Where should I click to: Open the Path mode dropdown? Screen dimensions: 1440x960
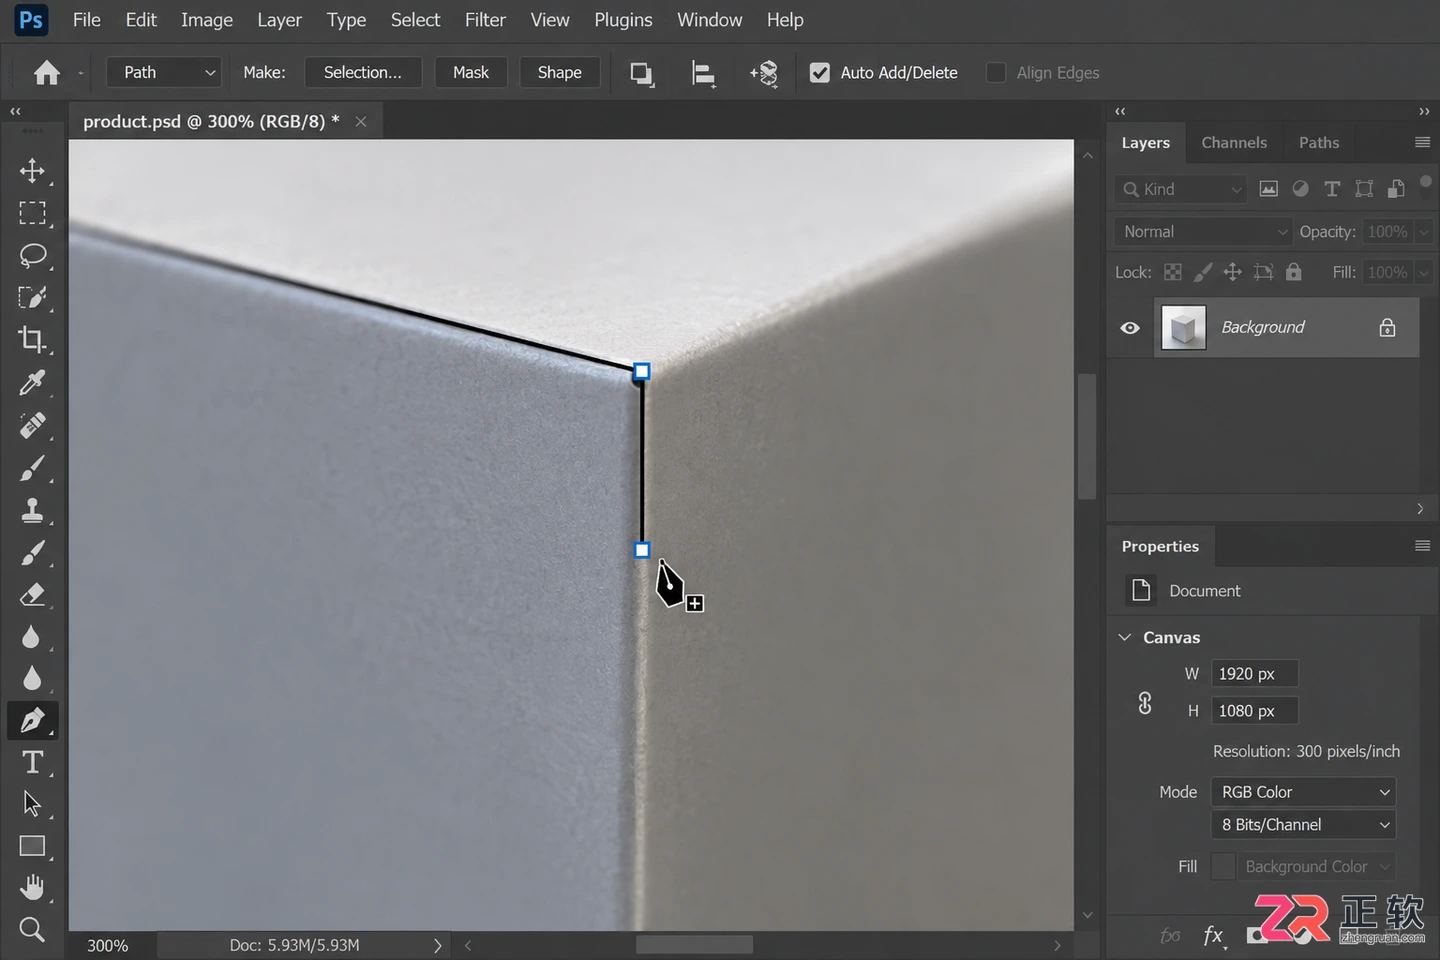coord(164,73)
